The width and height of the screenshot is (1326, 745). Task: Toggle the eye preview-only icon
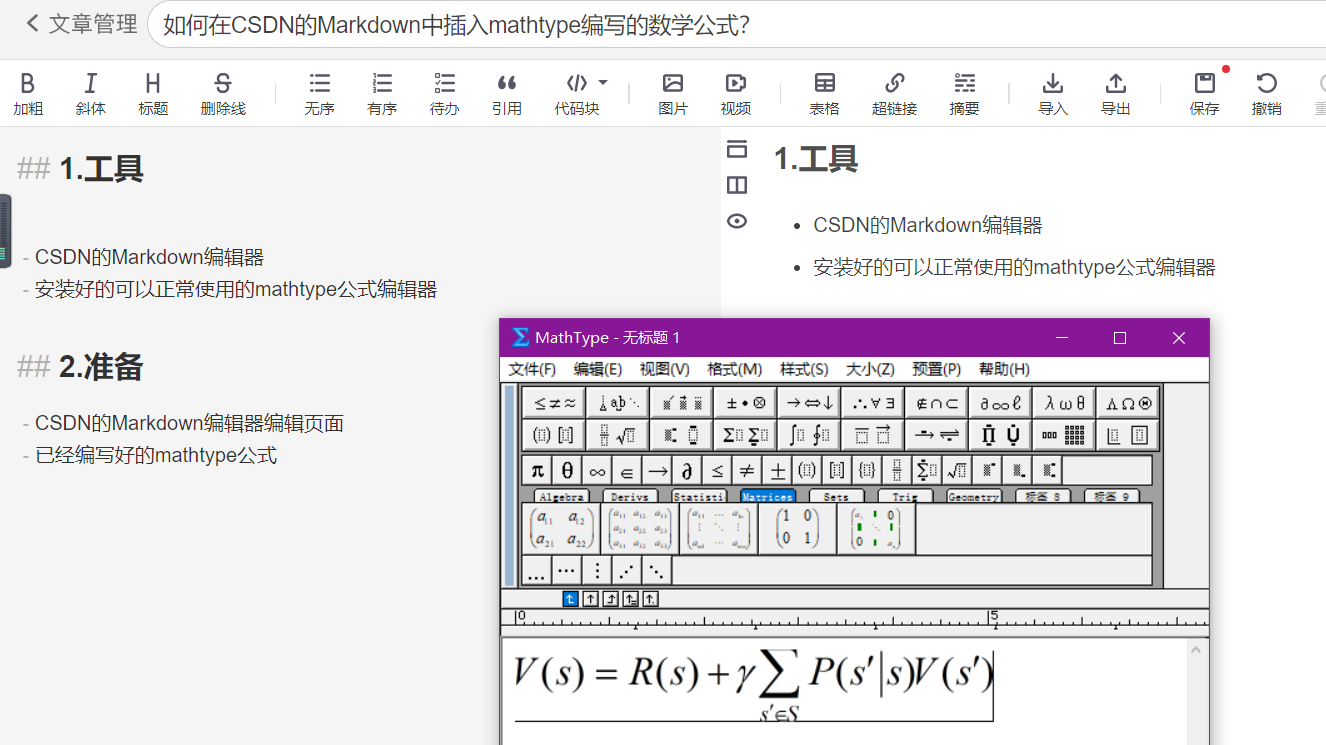click(x=737, y=221)
